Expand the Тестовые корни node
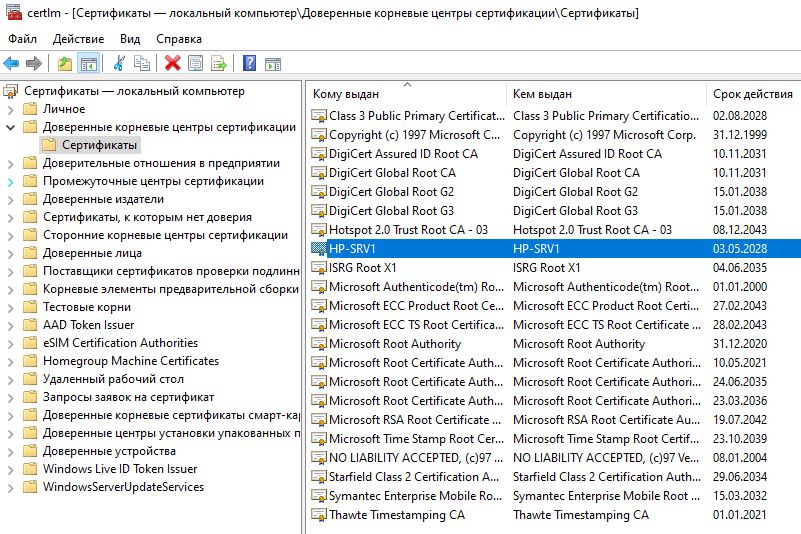801x534 pixels. tap(11, 308)
